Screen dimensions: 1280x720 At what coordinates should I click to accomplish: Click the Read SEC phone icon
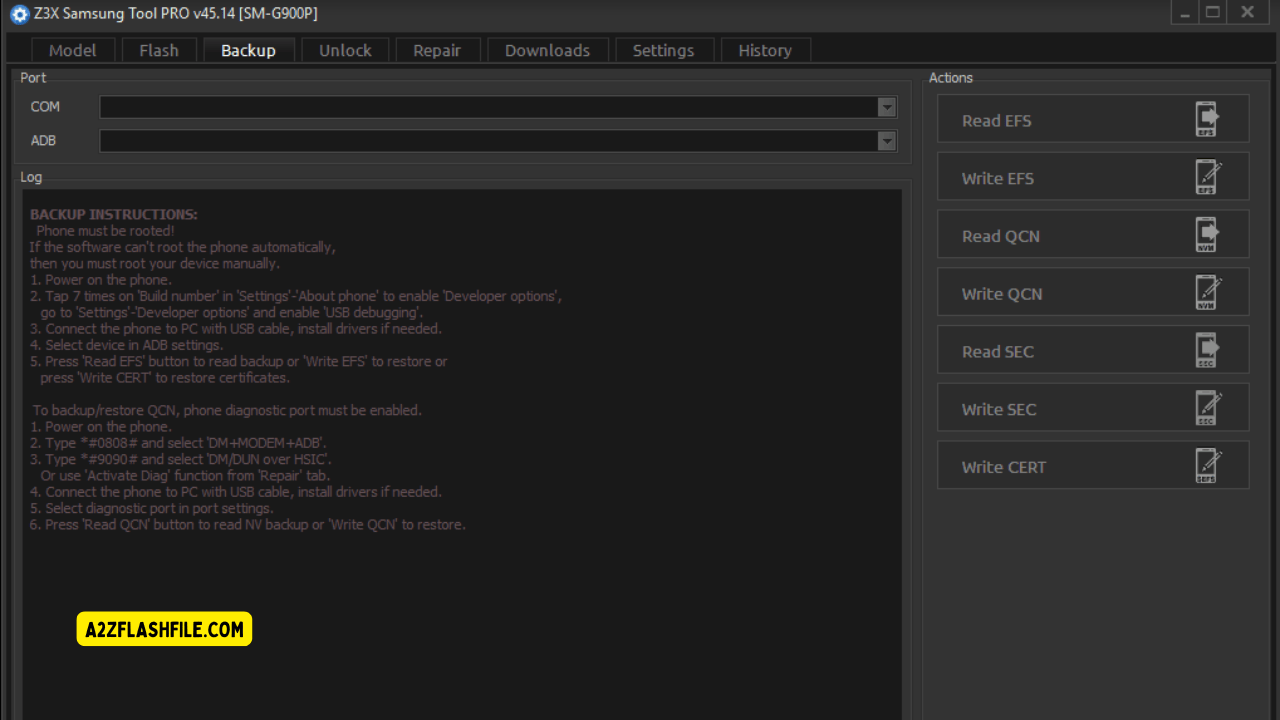coord(1207,350)
